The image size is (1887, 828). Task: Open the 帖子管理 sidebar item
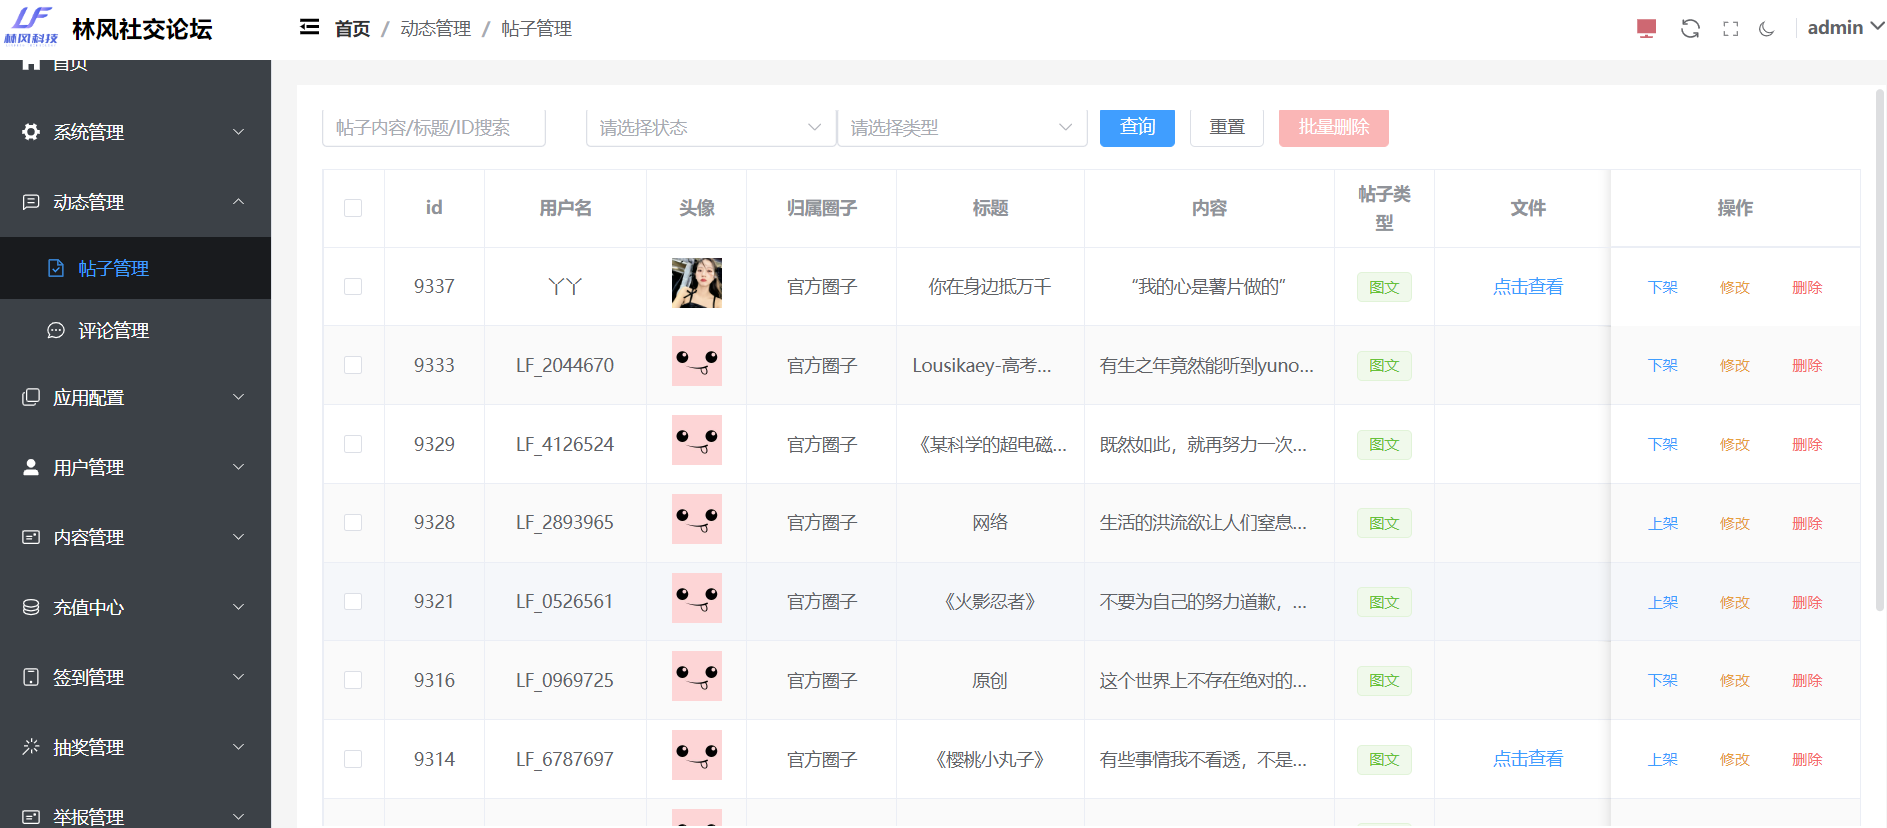coord(135,268)
